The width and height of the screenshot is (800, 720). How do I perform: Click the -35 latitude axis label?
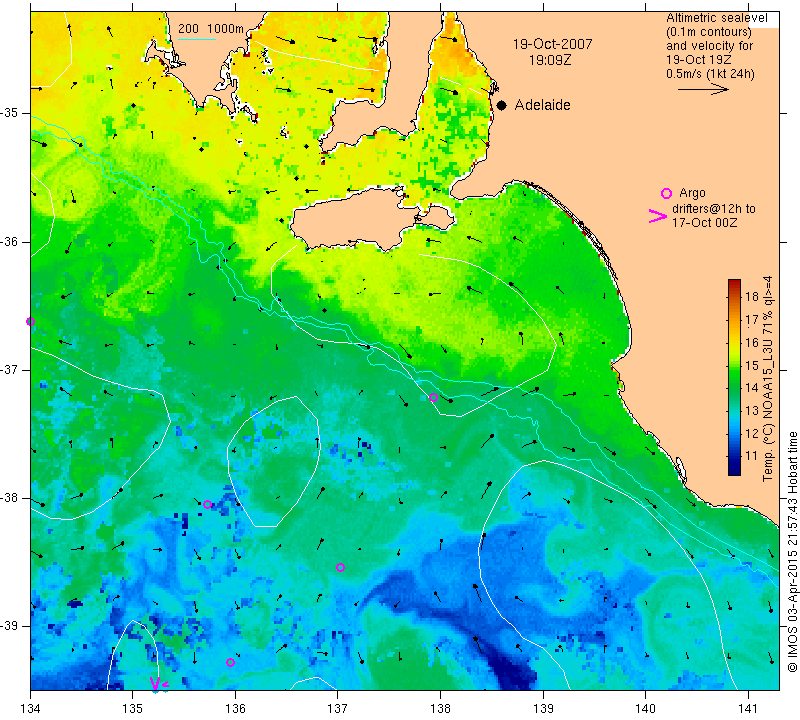(10, 113)
